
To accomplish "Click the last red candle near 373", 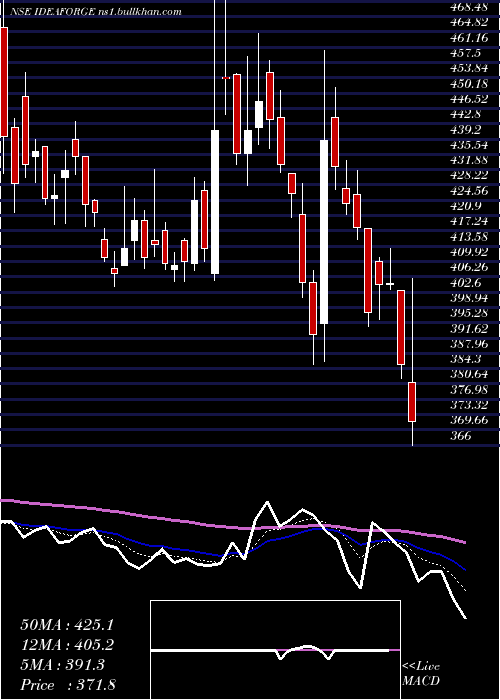I will pos(412,402).
